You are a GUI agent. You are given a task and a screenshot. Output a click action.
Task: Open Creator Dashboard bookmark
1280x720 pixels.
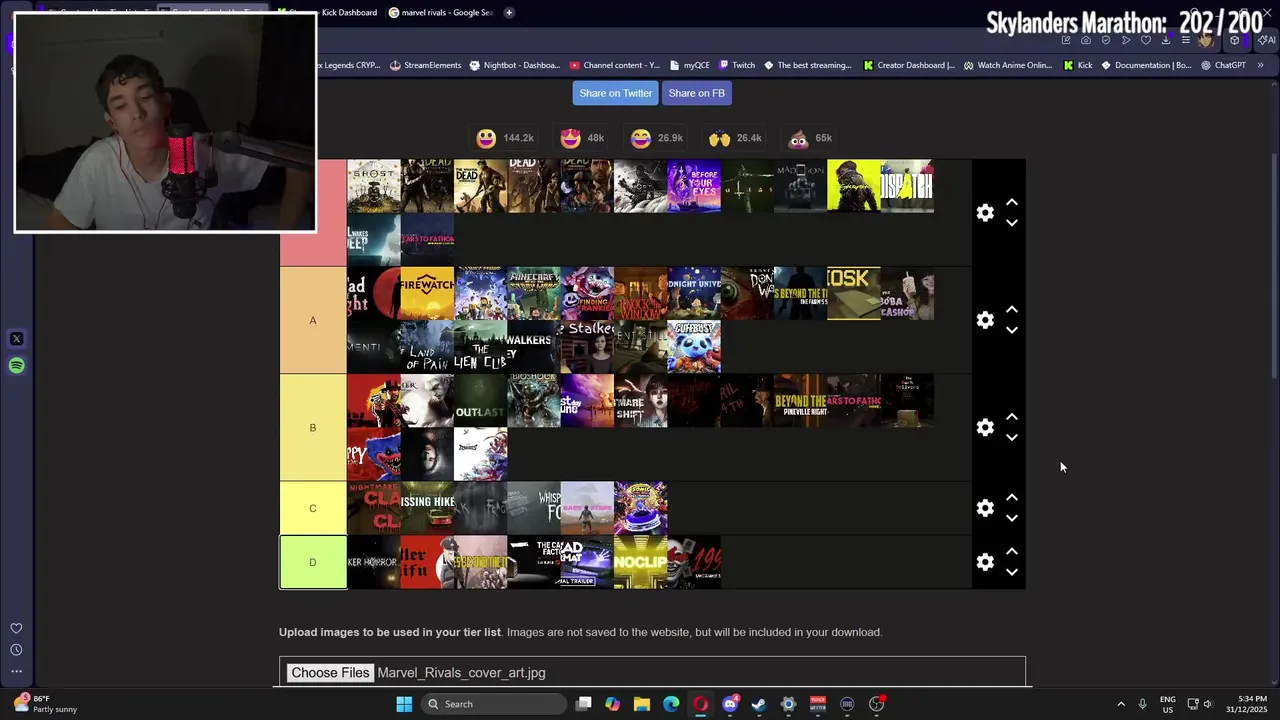[908, 65]
